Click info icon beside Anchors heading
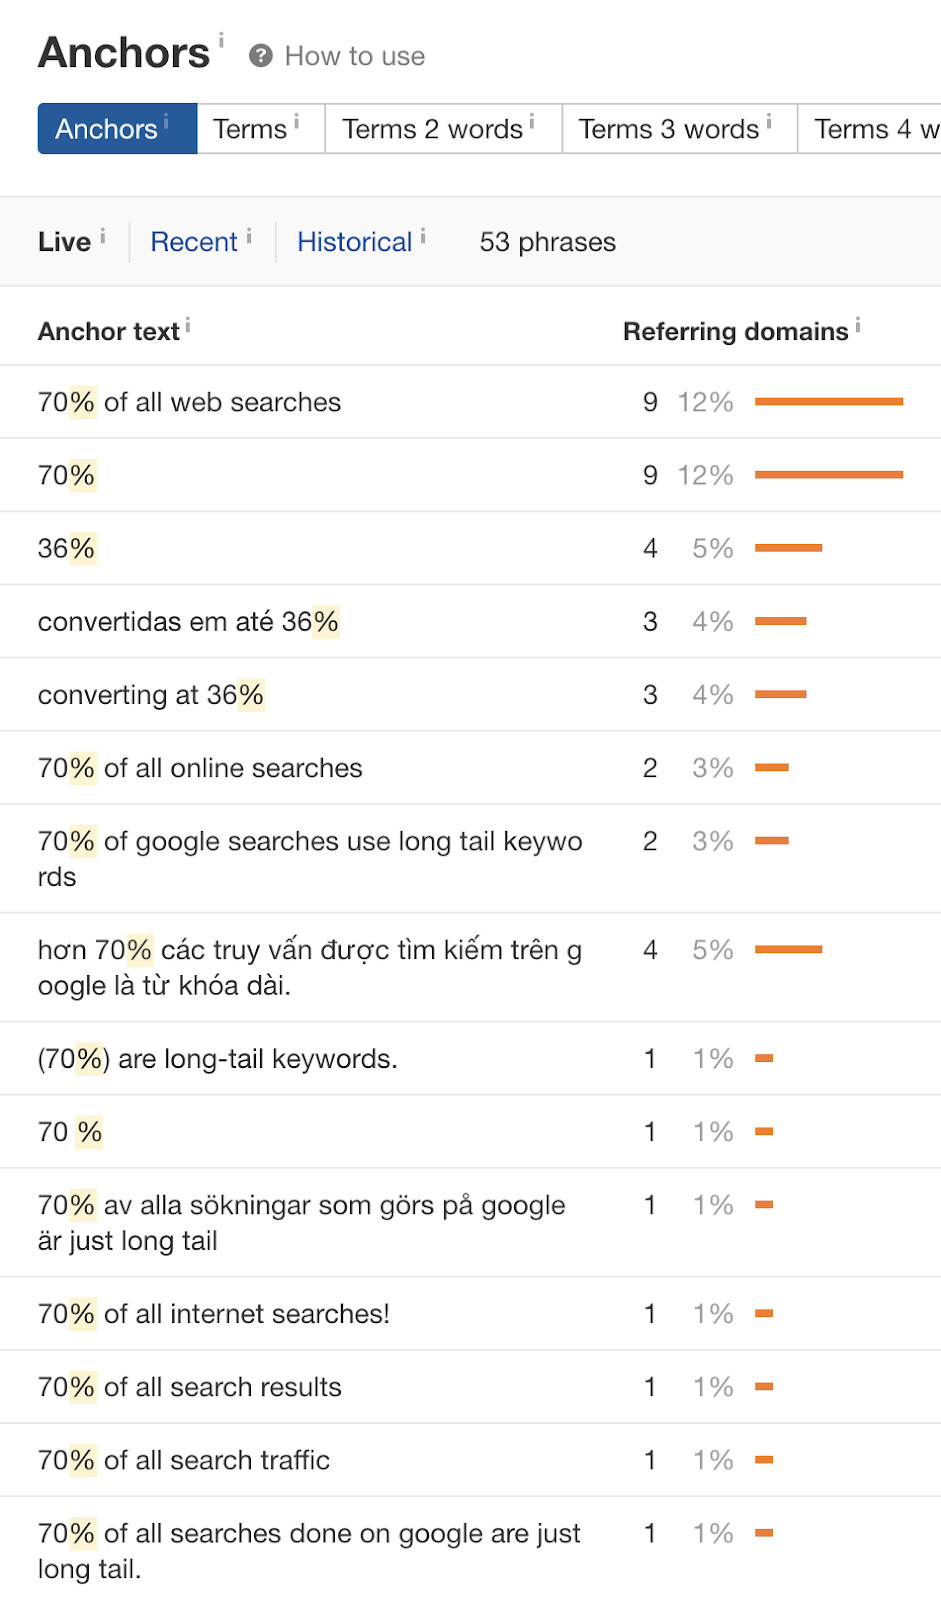Screen dimensions: 941x1600 click(x=221, y=41)
